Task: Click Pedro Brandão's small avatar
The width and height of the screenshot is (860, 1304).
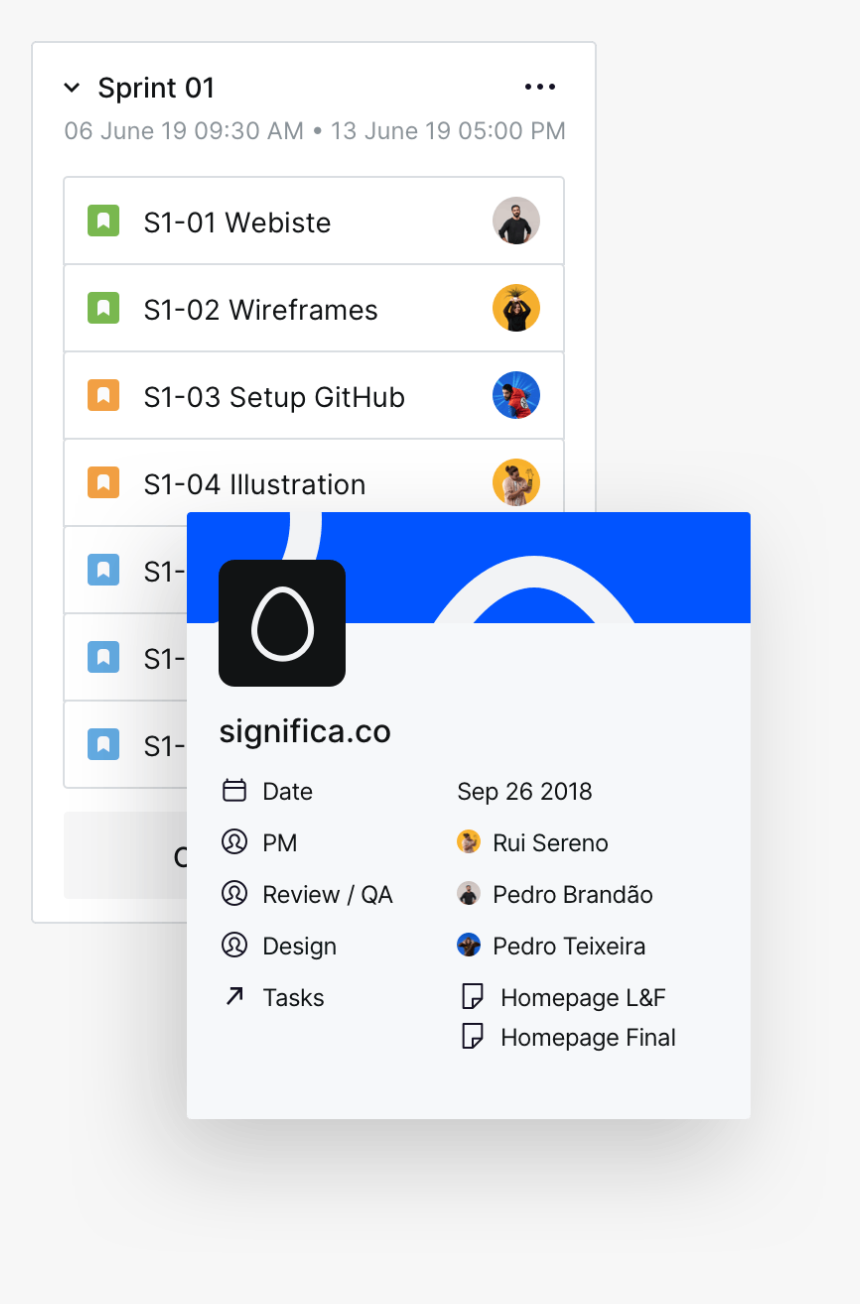Action: [x=468, y=894]
